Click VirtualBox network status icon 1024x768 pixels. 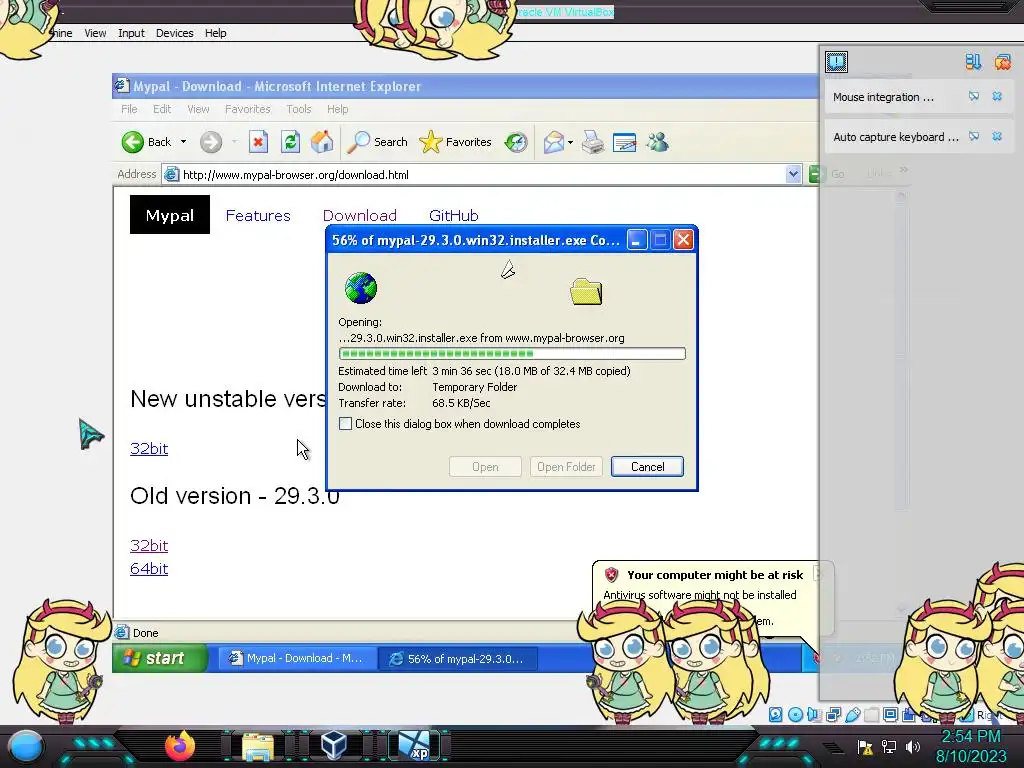pyautogui.click(x=833, y=714)
